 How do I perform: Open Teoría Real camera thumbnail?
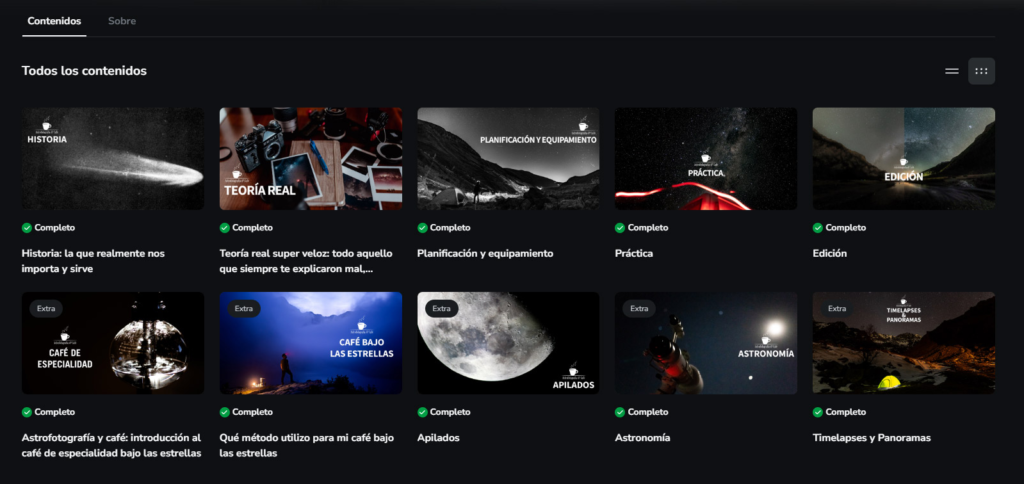click(311, 159)
